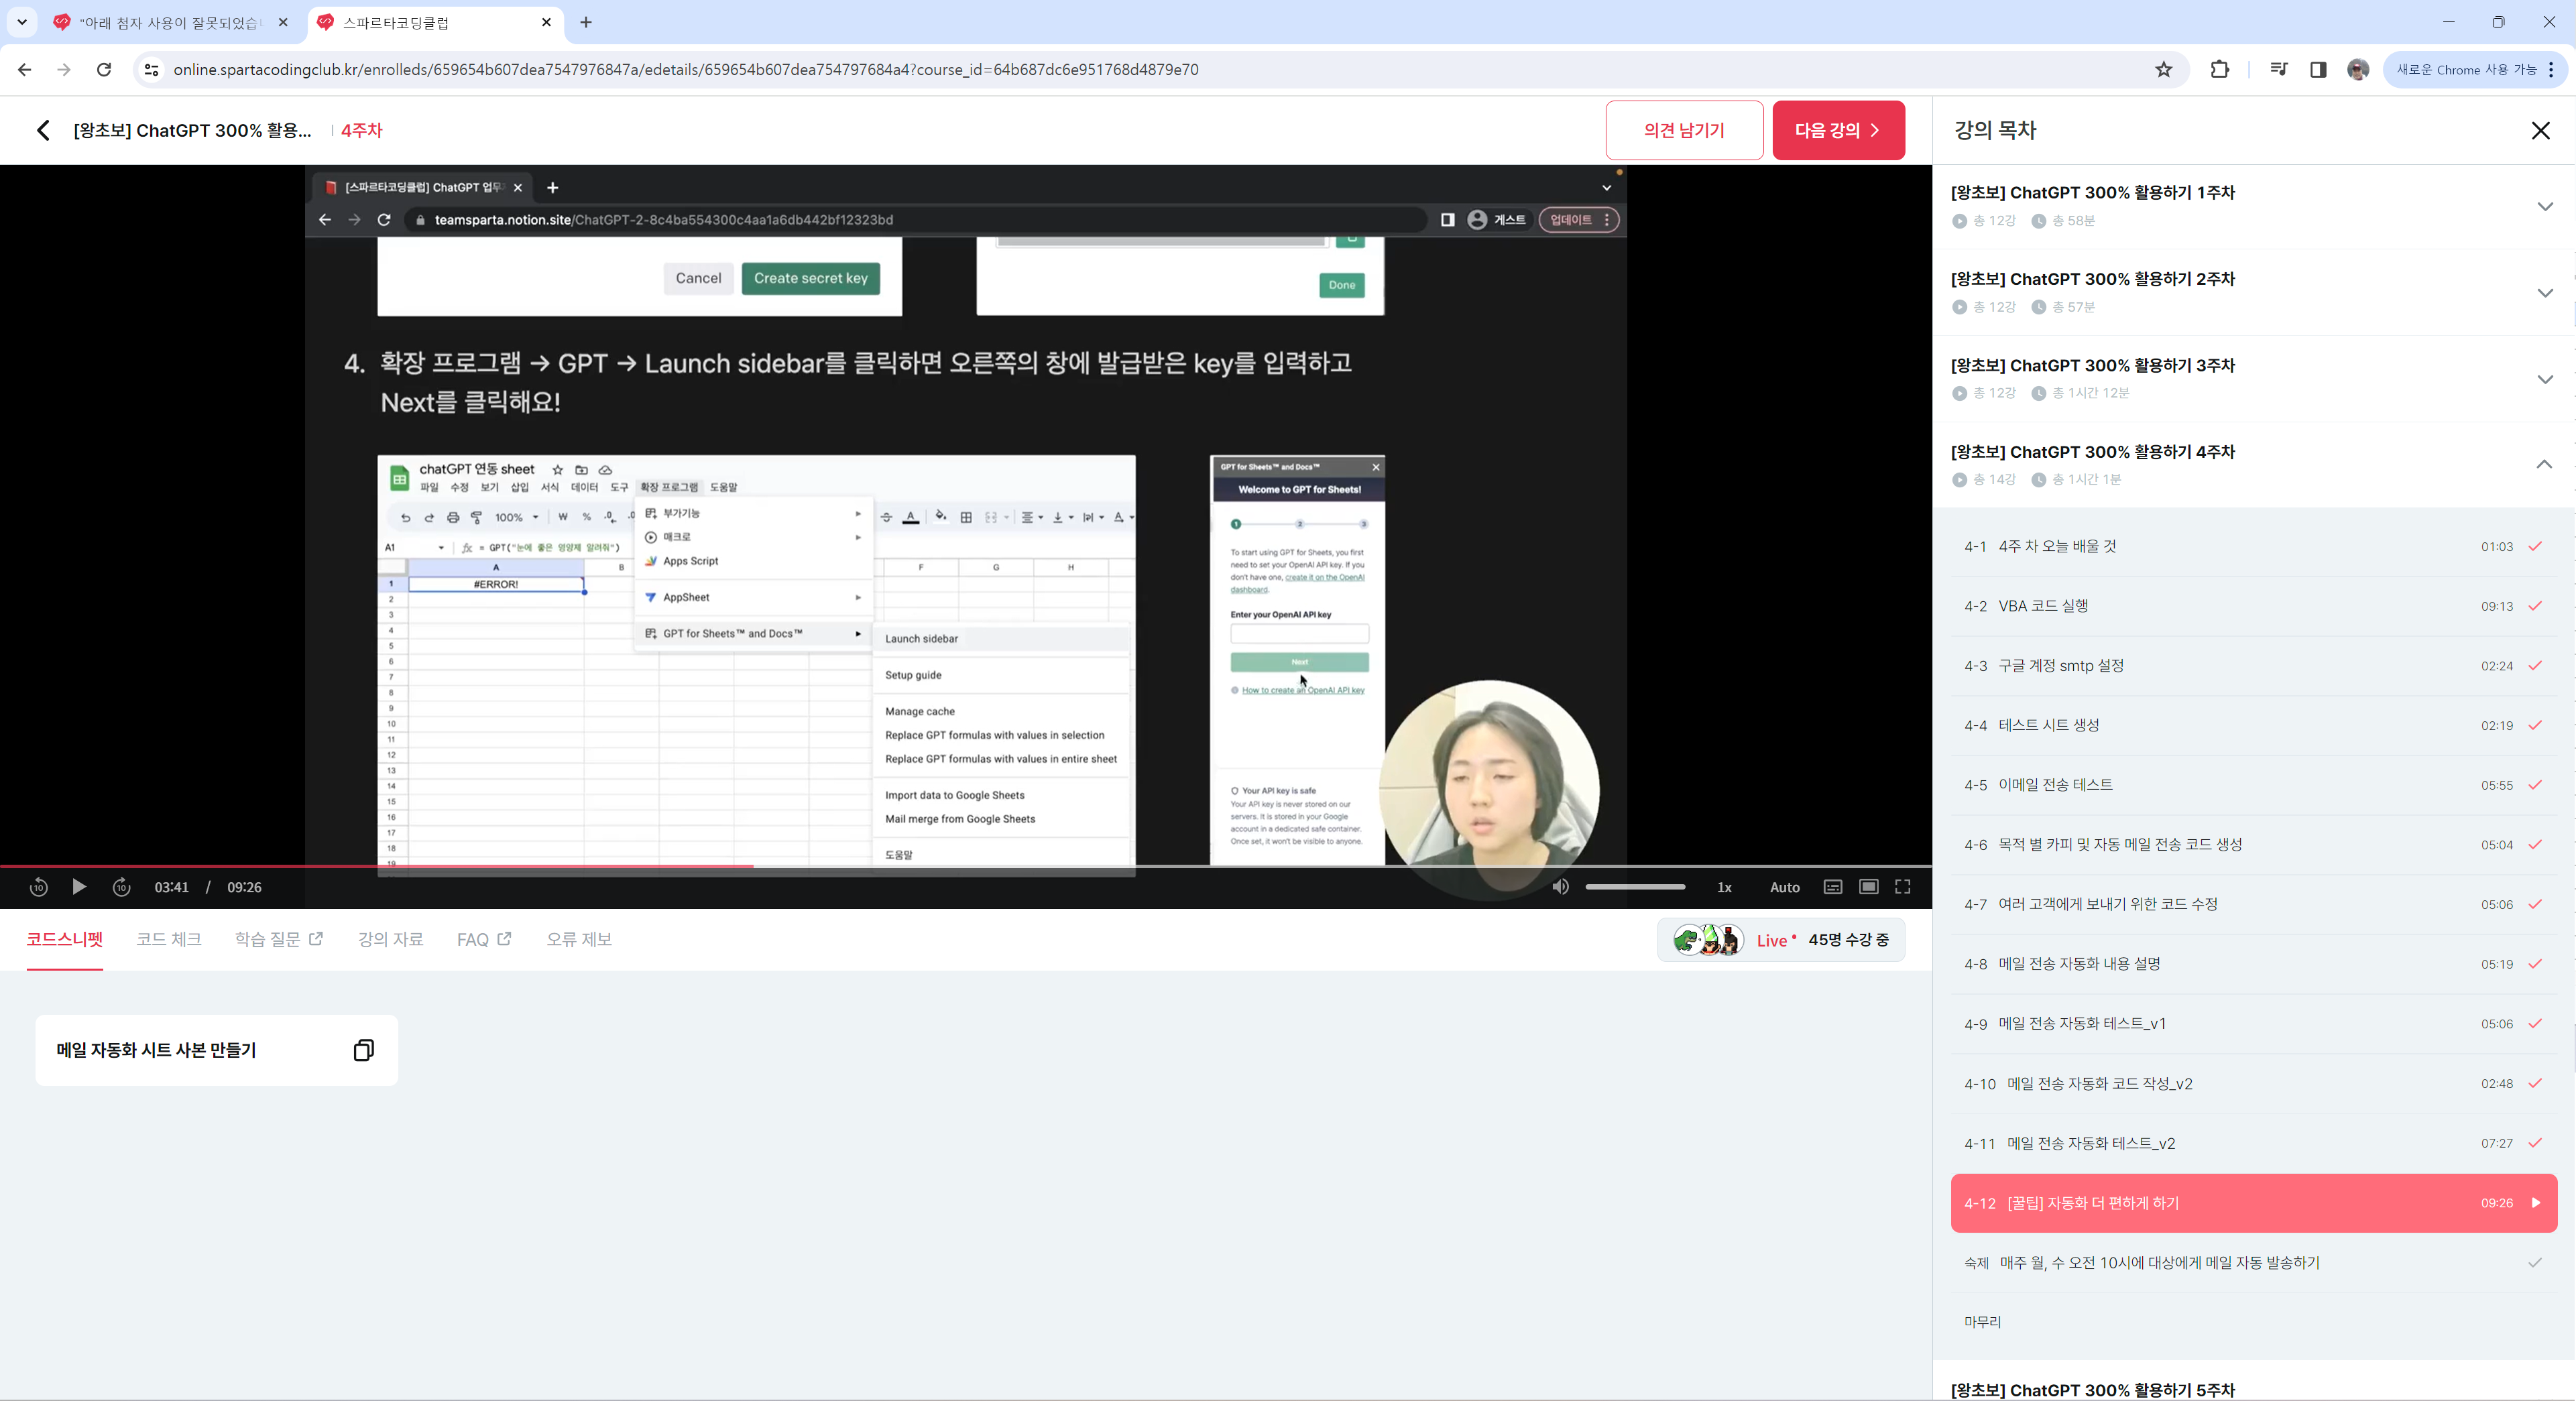This screenshot has height=1401, width=2576.
Task: Open lecture 4-10 메일 전송 자동화 코드 작성_v2
Action: point(2254,1084)
